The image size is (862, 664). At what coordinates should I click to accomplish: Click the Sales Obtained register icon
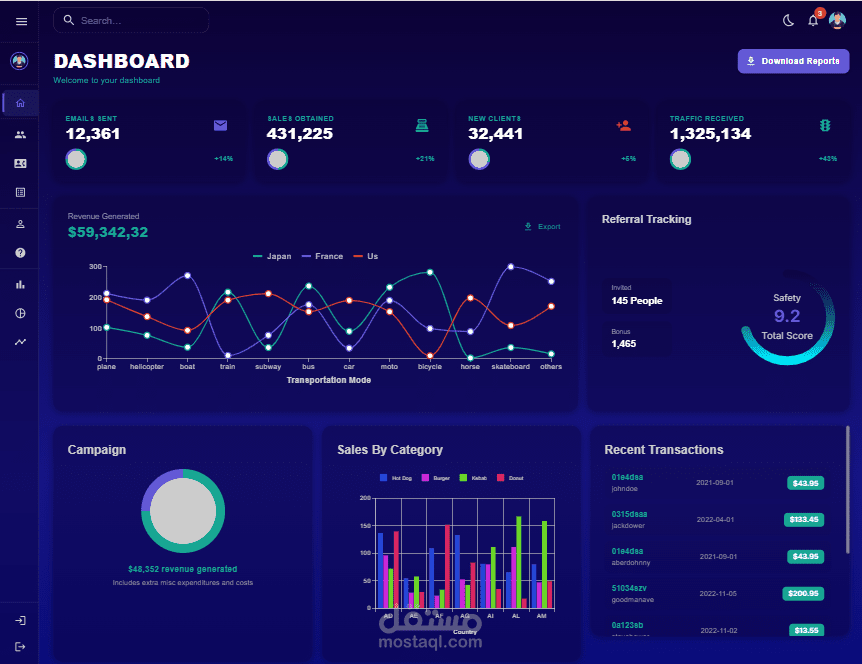[422, 126]
